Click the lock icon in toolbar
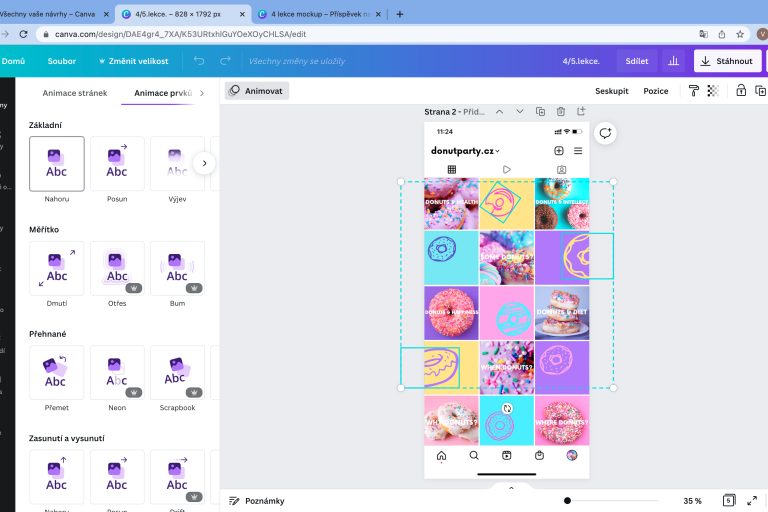 pos(741,90)
